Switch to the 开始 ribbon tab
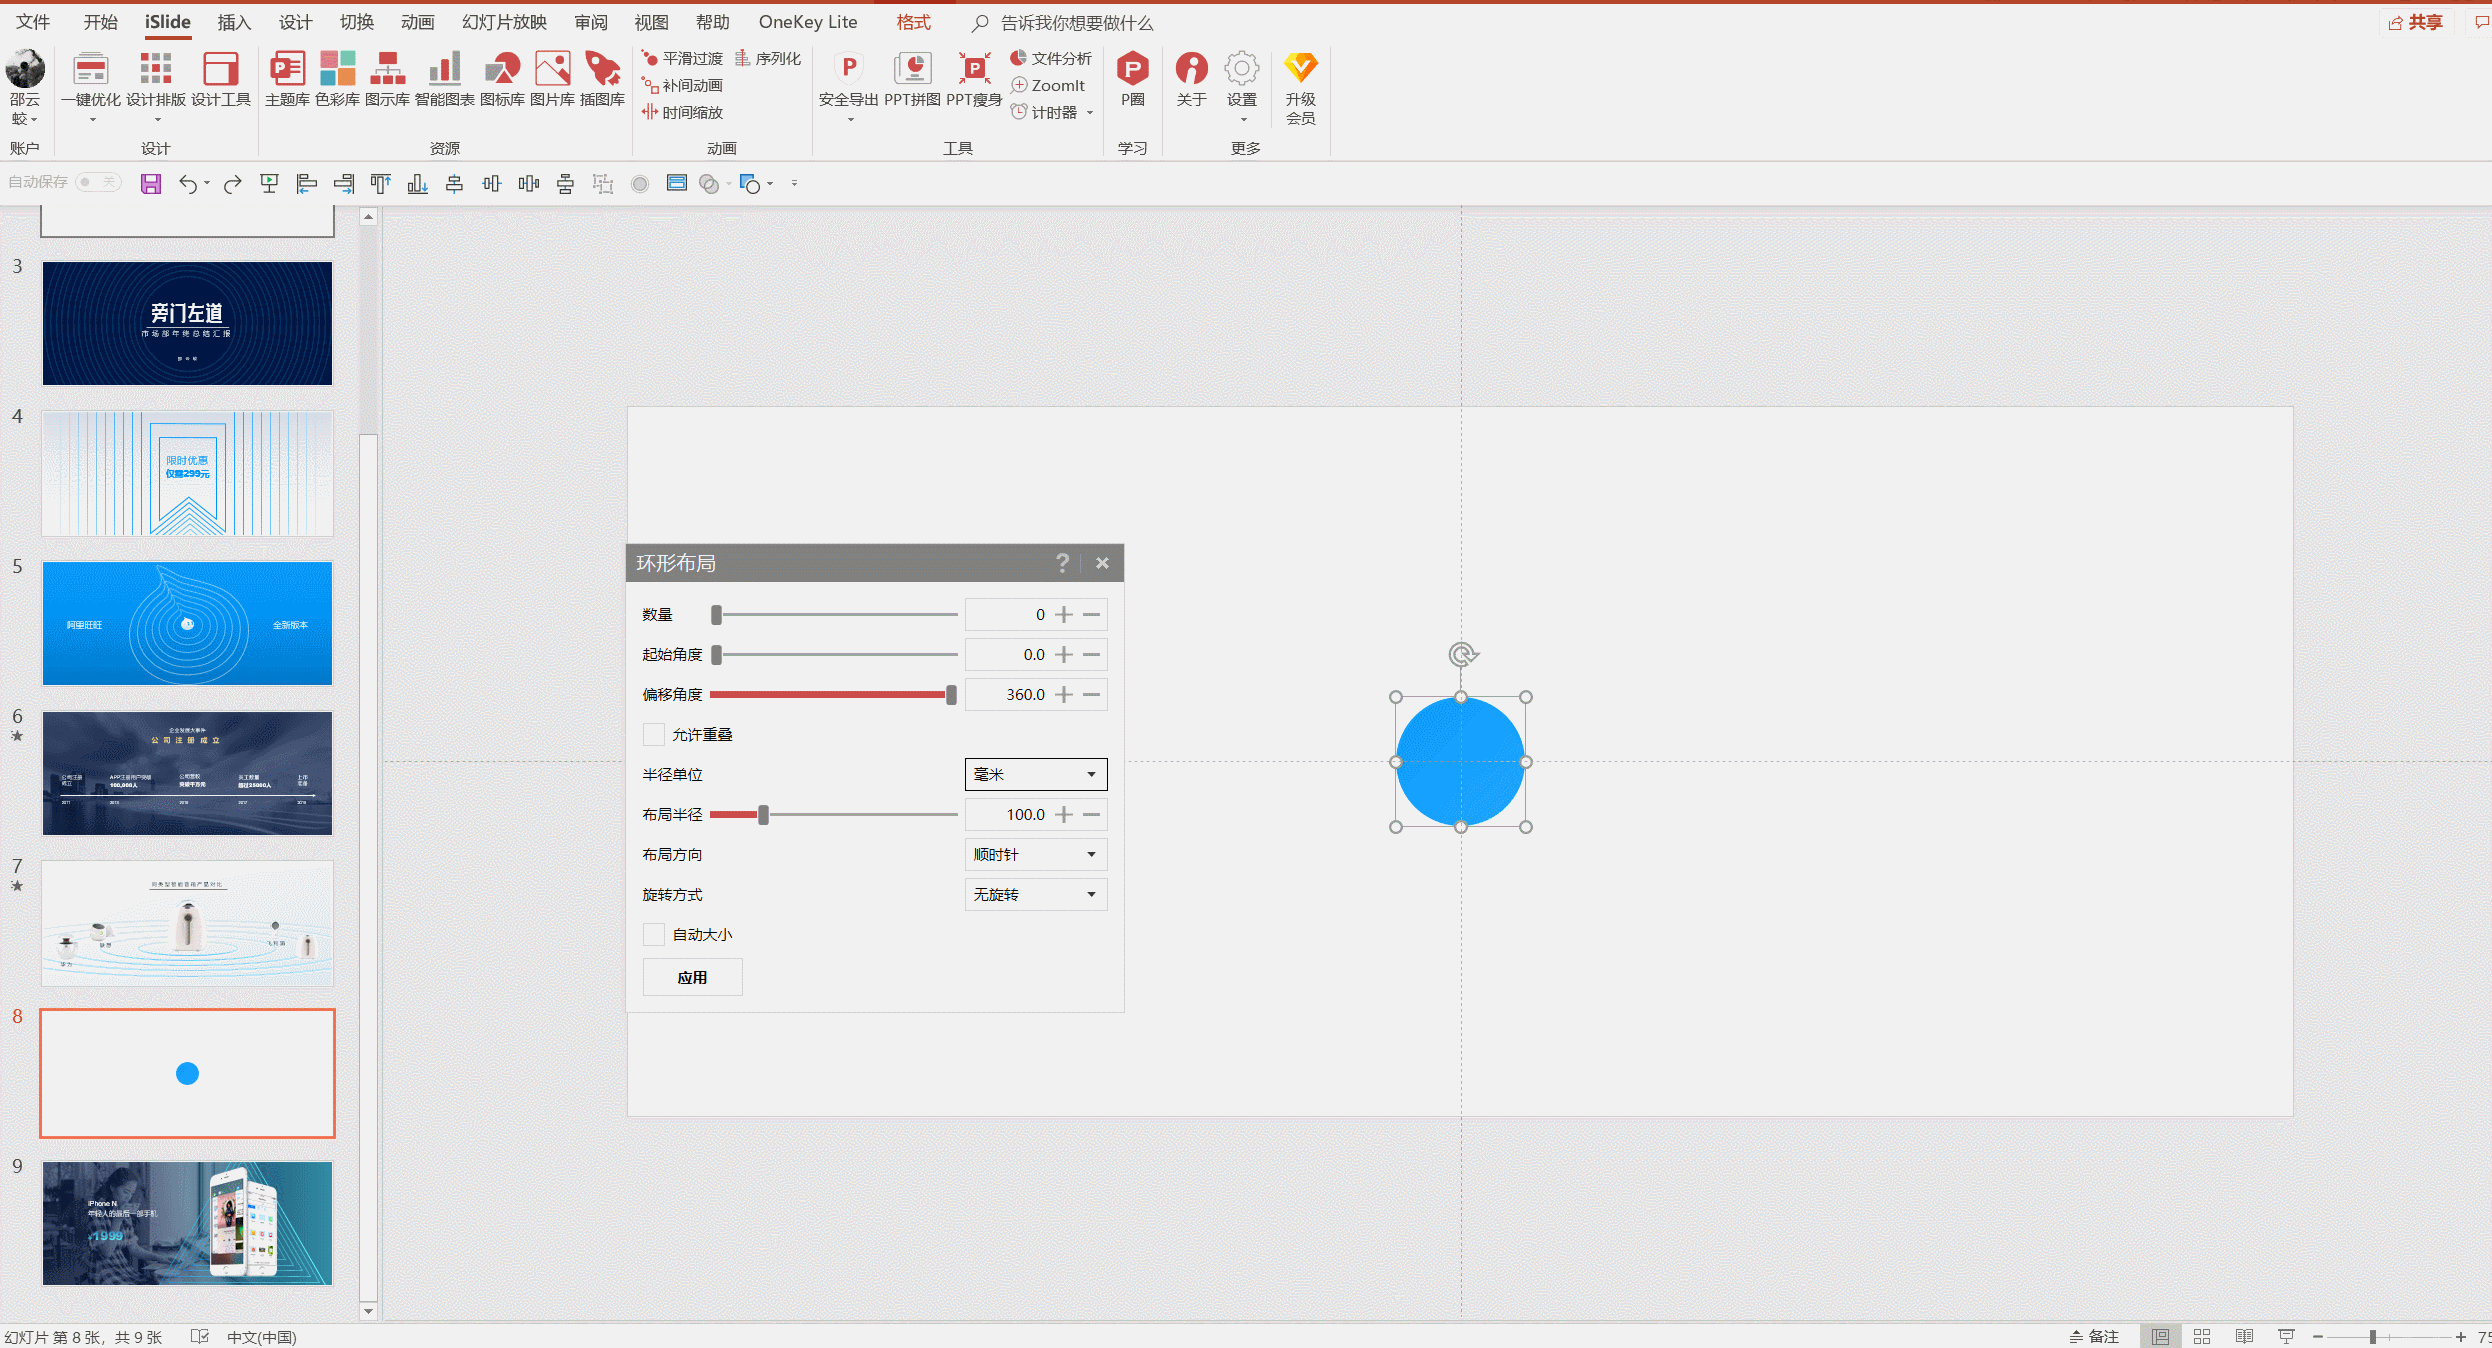2492x1348 pixels. [x=100, y=22]
